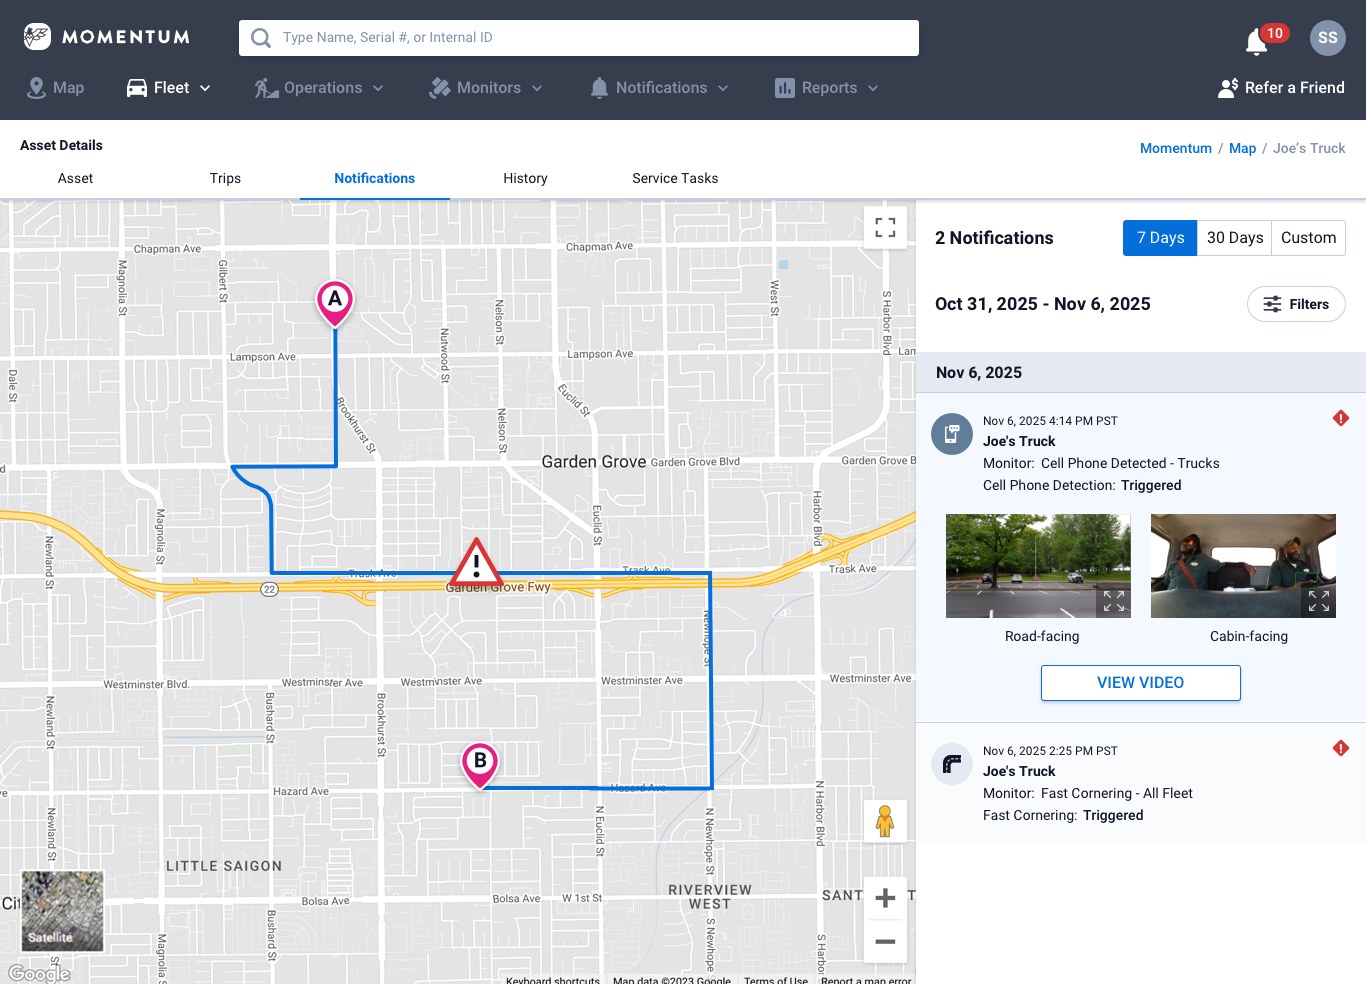Switch to the Trips tab
Viewport: 1366px width, 984px height.
coord(225,178)
